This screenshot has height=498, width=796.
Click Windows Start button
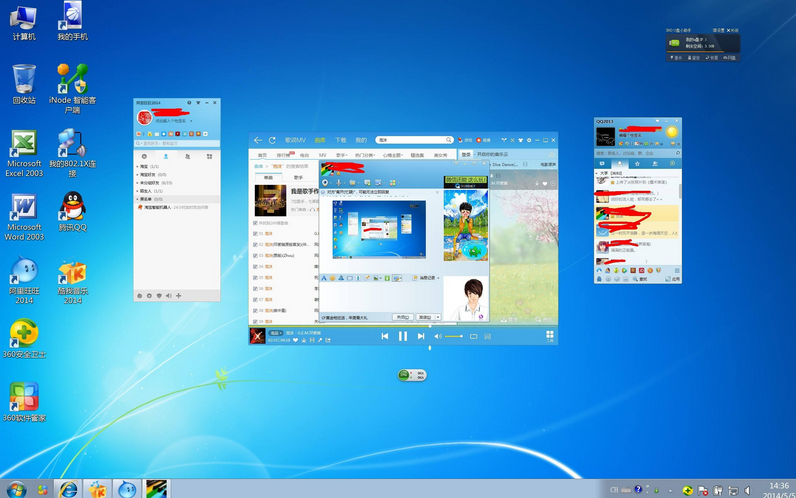(16, 489)
